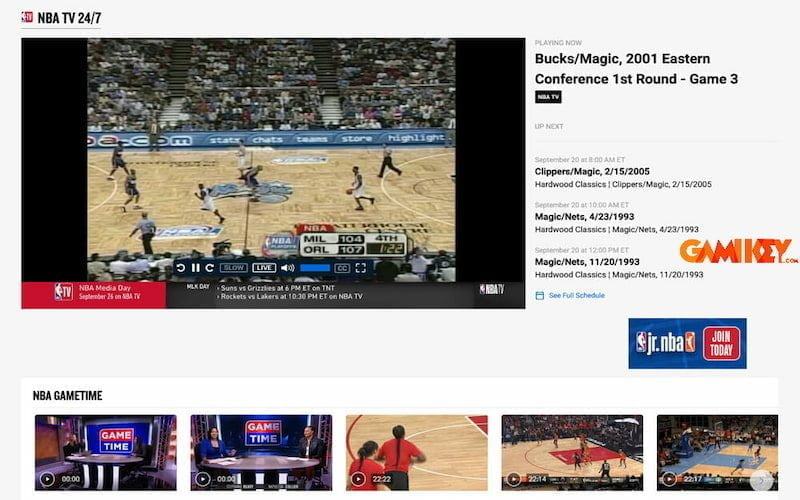The width and height of the screenshot is (800, 500).
Task: Click the NBA TV watermark in video corner
Action: [x=491, y=289]
